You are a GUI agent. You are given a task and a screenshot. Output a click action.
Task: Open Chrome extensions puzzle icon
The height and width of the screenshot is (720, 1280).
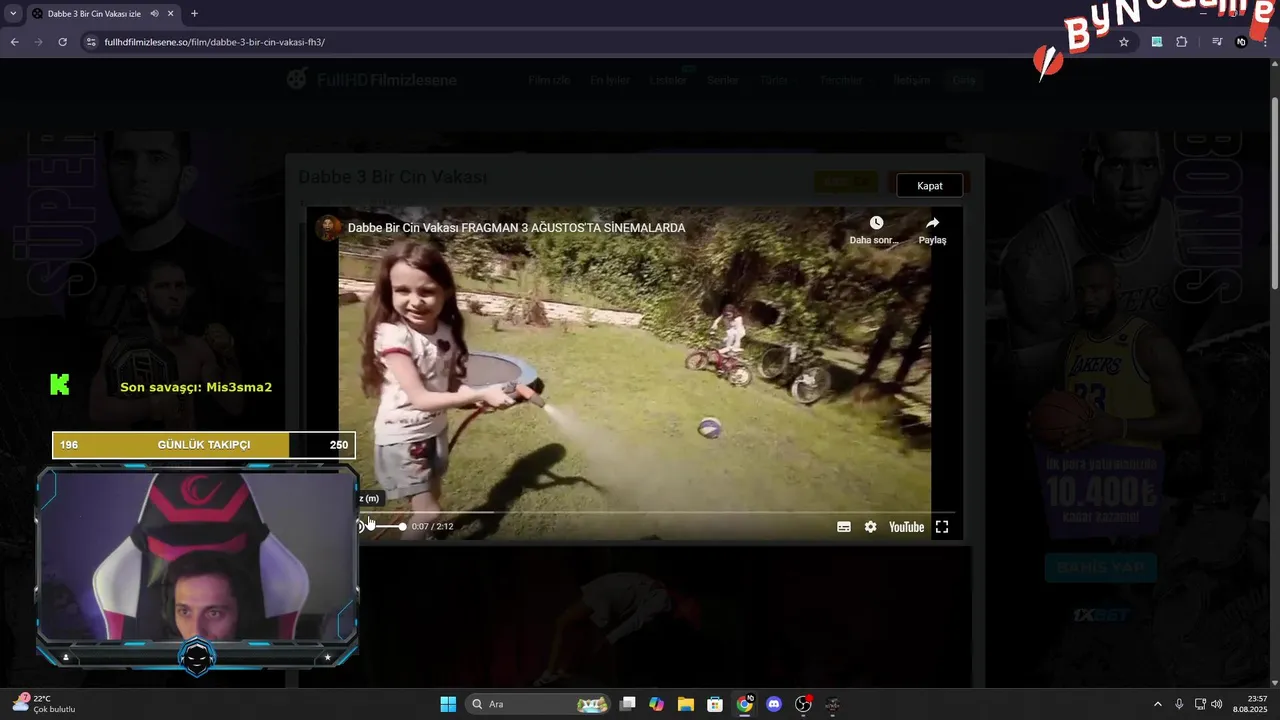click(x=1181, y=42)
